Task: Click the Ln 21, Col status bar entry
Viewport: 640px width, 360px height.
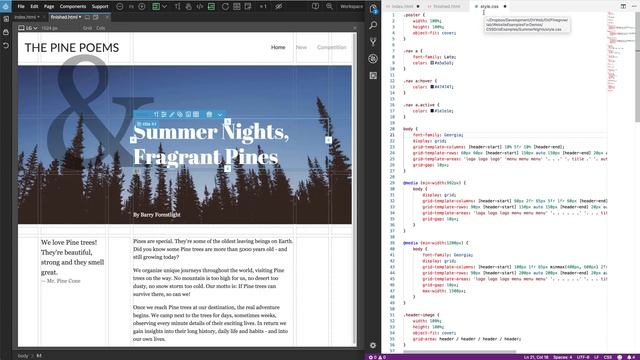Action: click(x=536, y=357)
